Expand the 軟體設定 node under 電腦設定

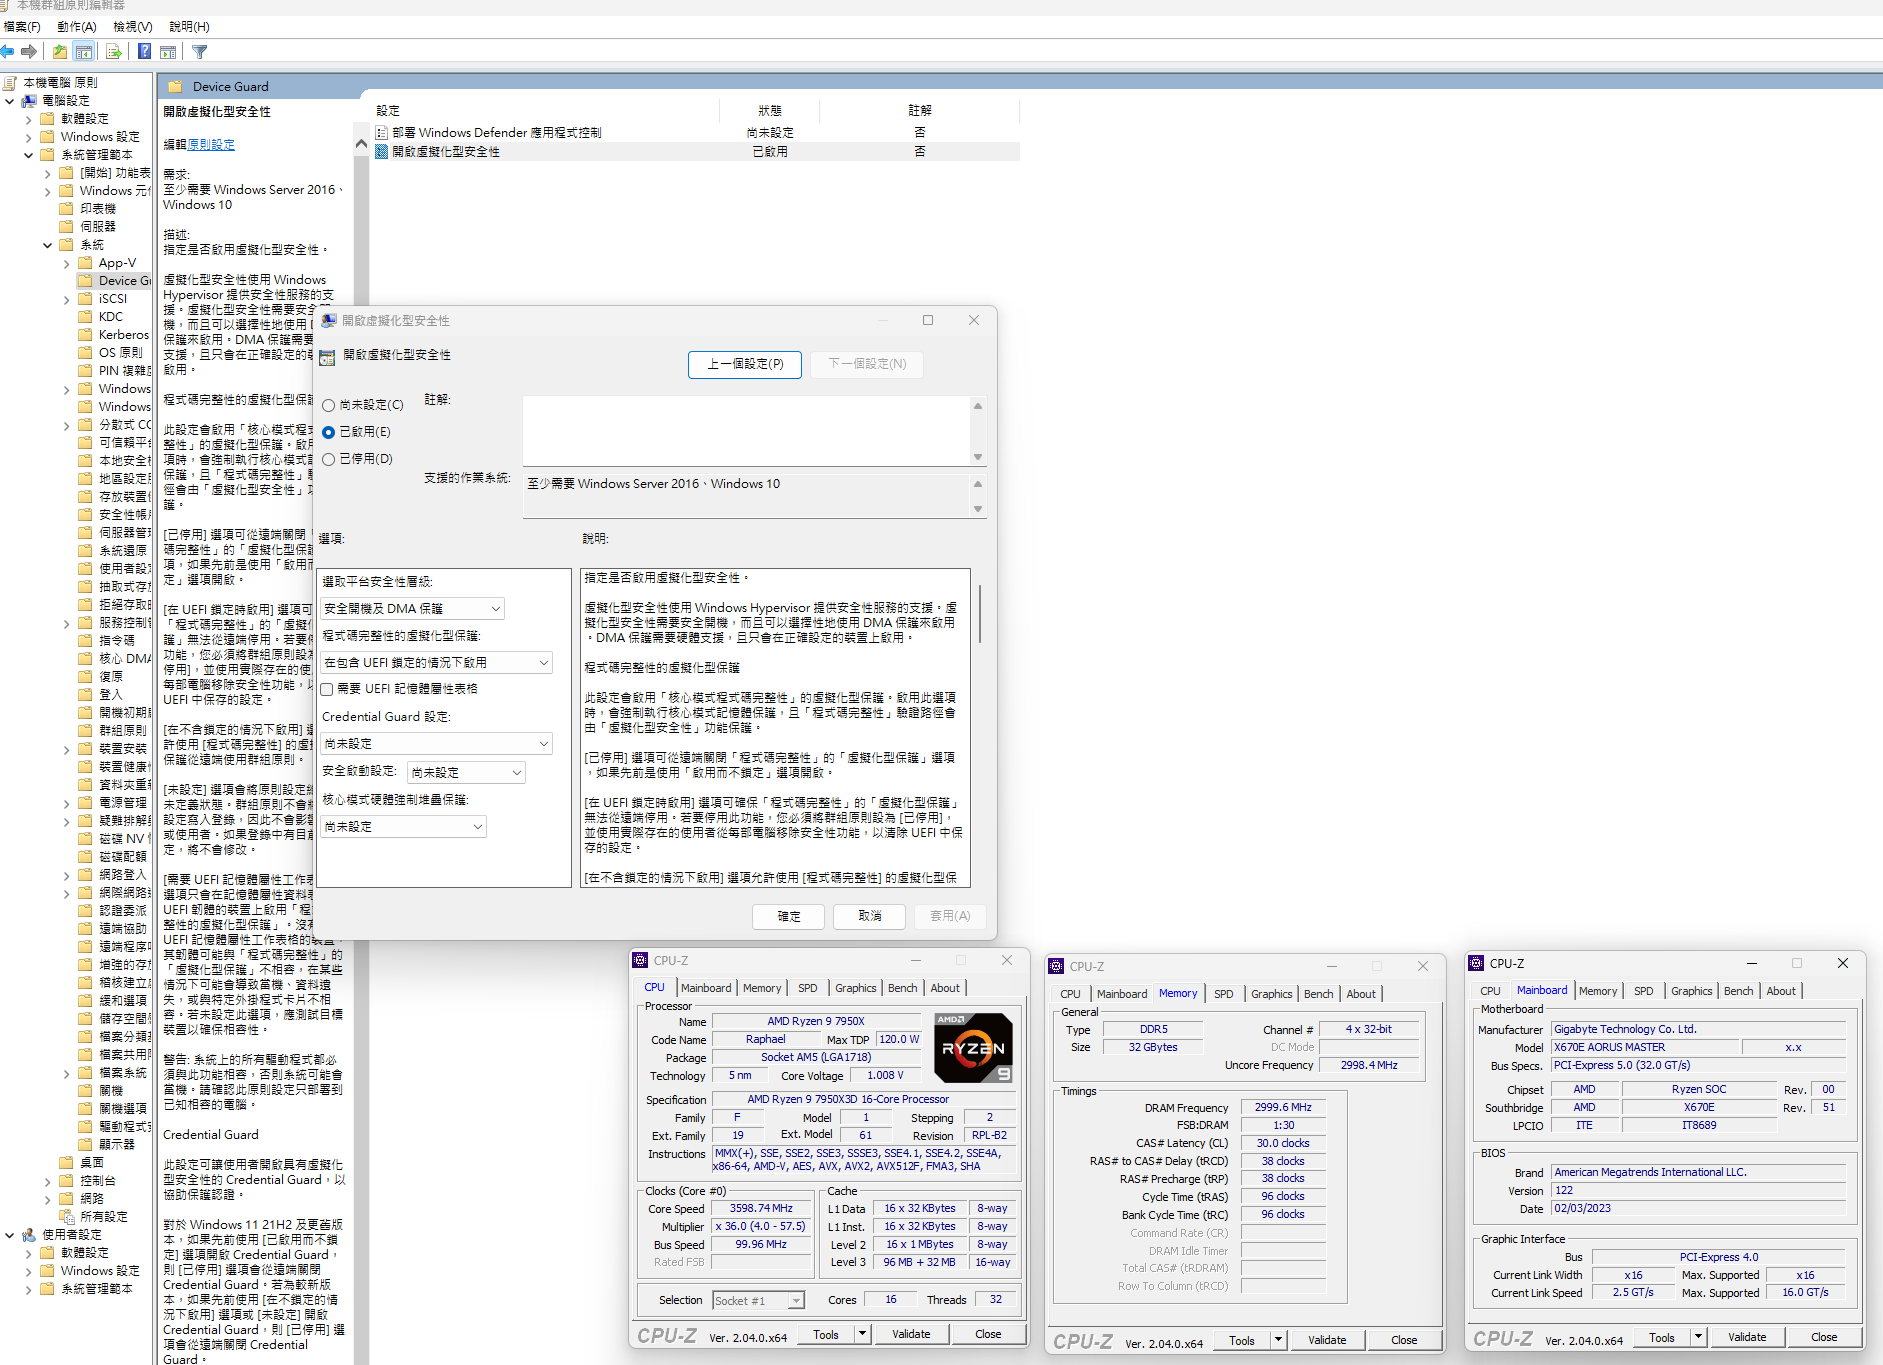[x=29, y=119]
